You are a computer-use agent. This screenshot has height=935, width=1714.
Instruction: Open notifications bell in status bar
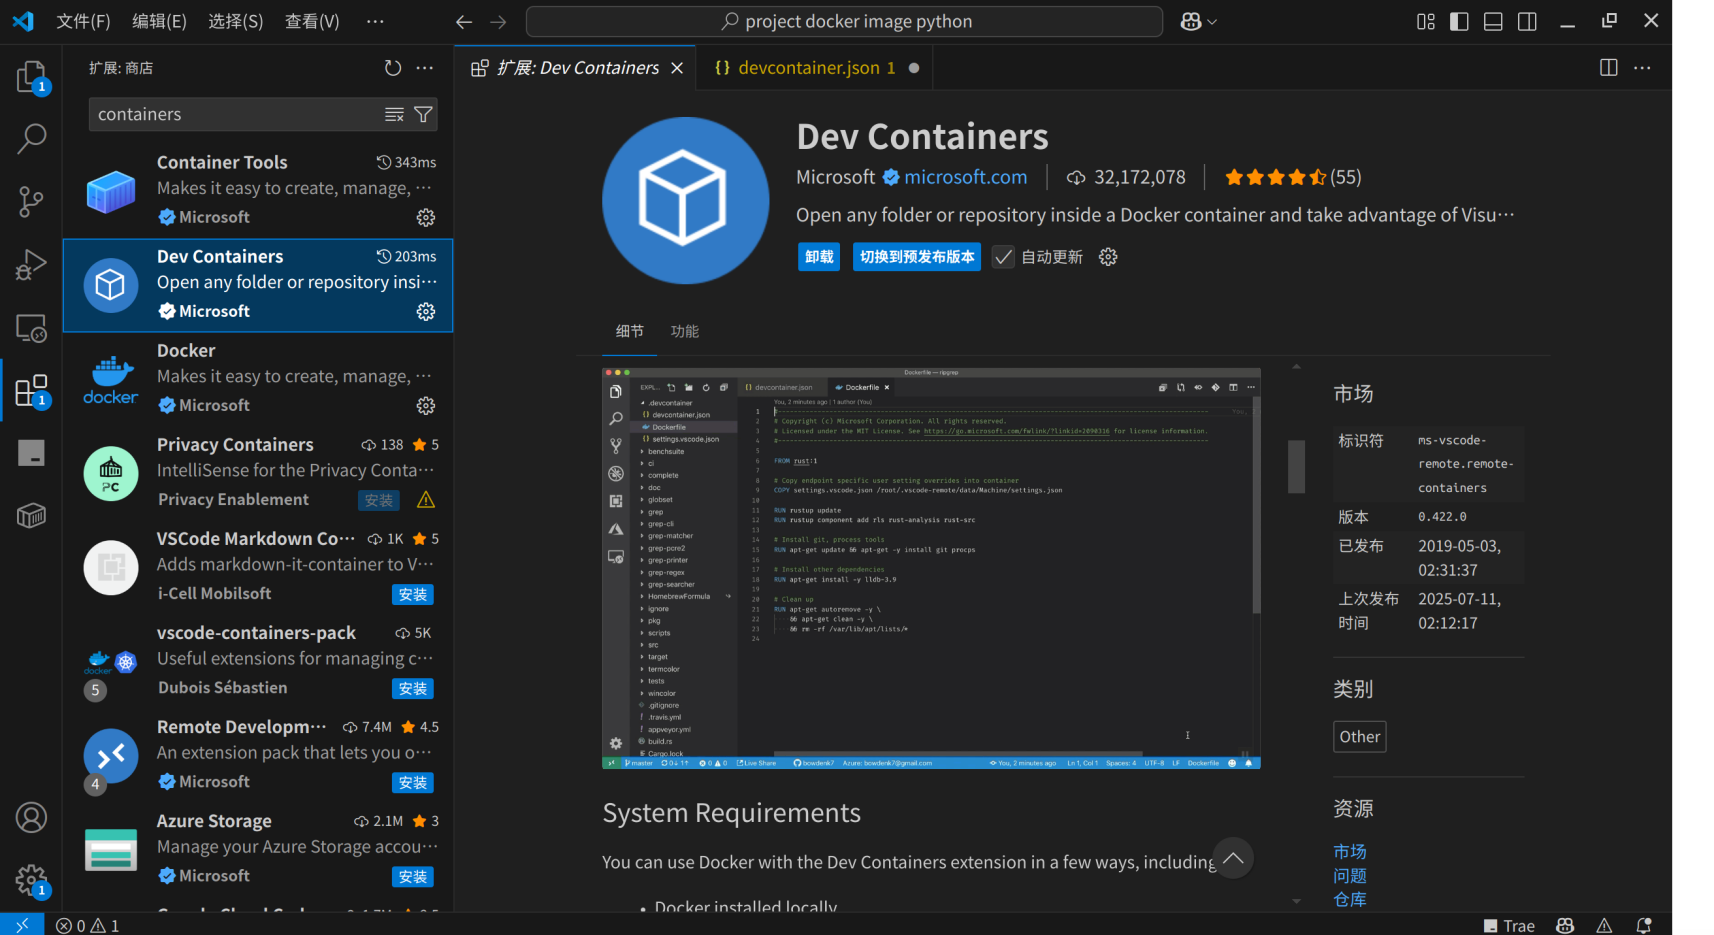tap(1643, 926)
